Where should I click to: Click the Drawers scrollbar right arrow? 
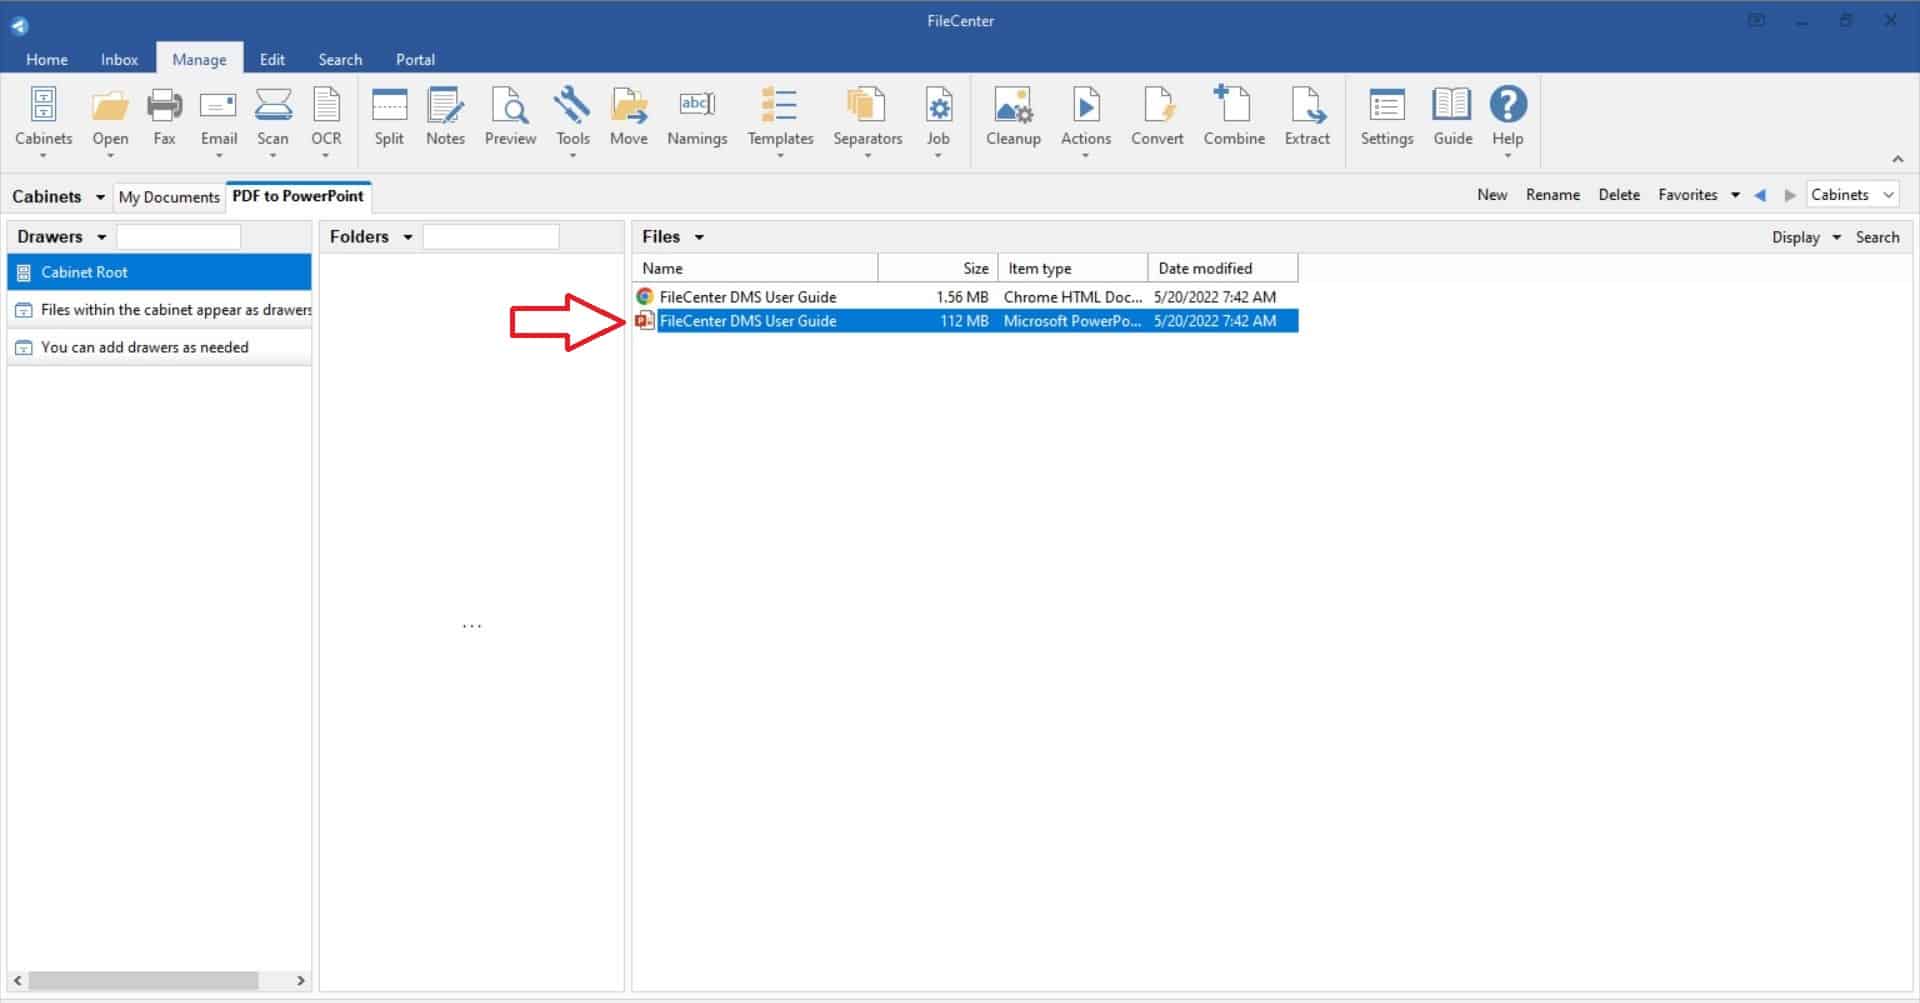300,980
